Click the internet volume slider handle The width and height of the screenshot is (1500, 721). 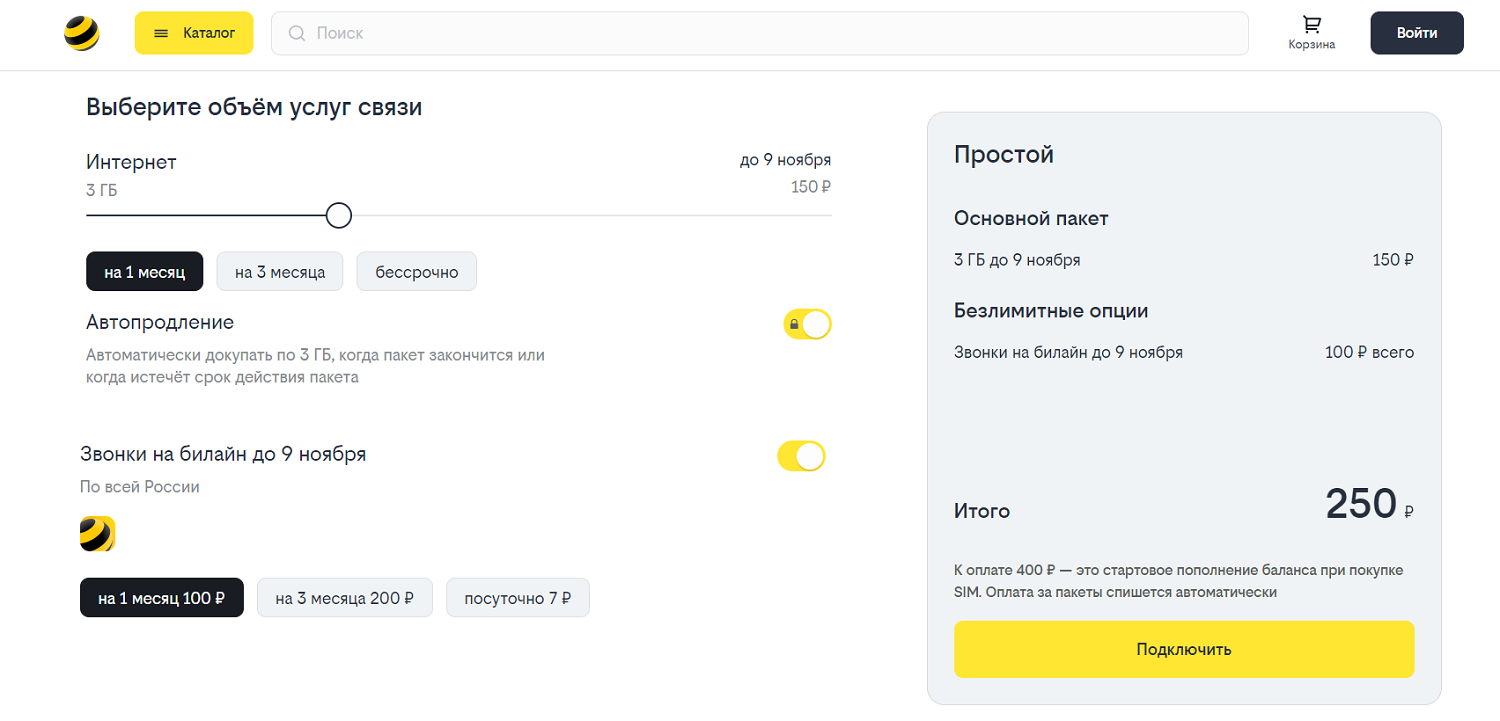tap(339, 215)
